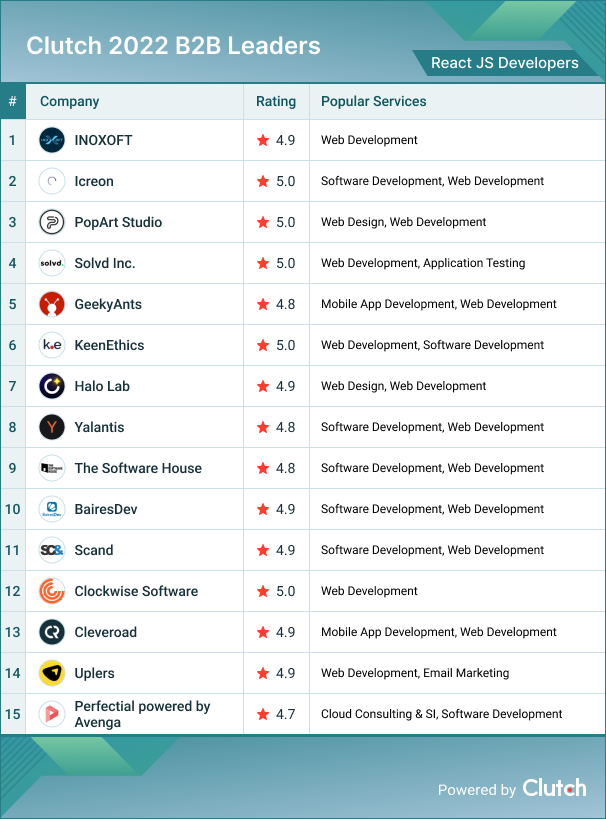Click the Scand company name
Viewport: 606px width, 819px height.
point(94,550)
